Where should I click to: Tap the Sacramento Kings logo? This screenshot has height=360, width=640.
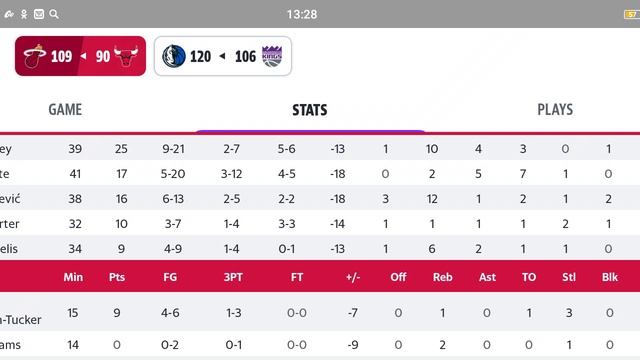click(272, 56)
